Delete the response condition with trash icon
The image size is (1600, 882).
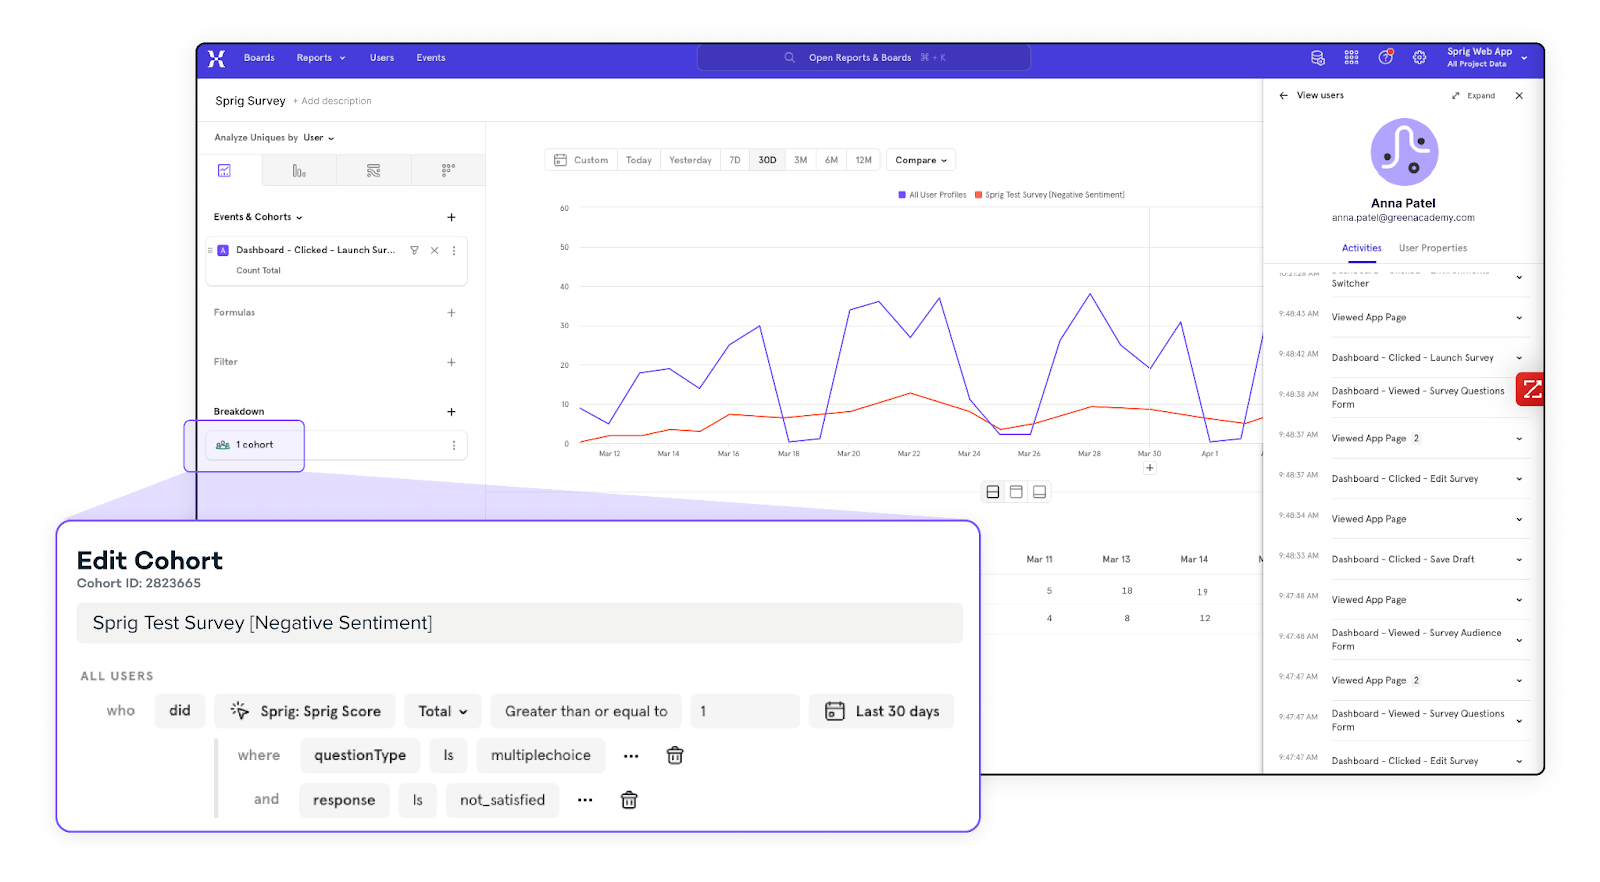(629, 800)
